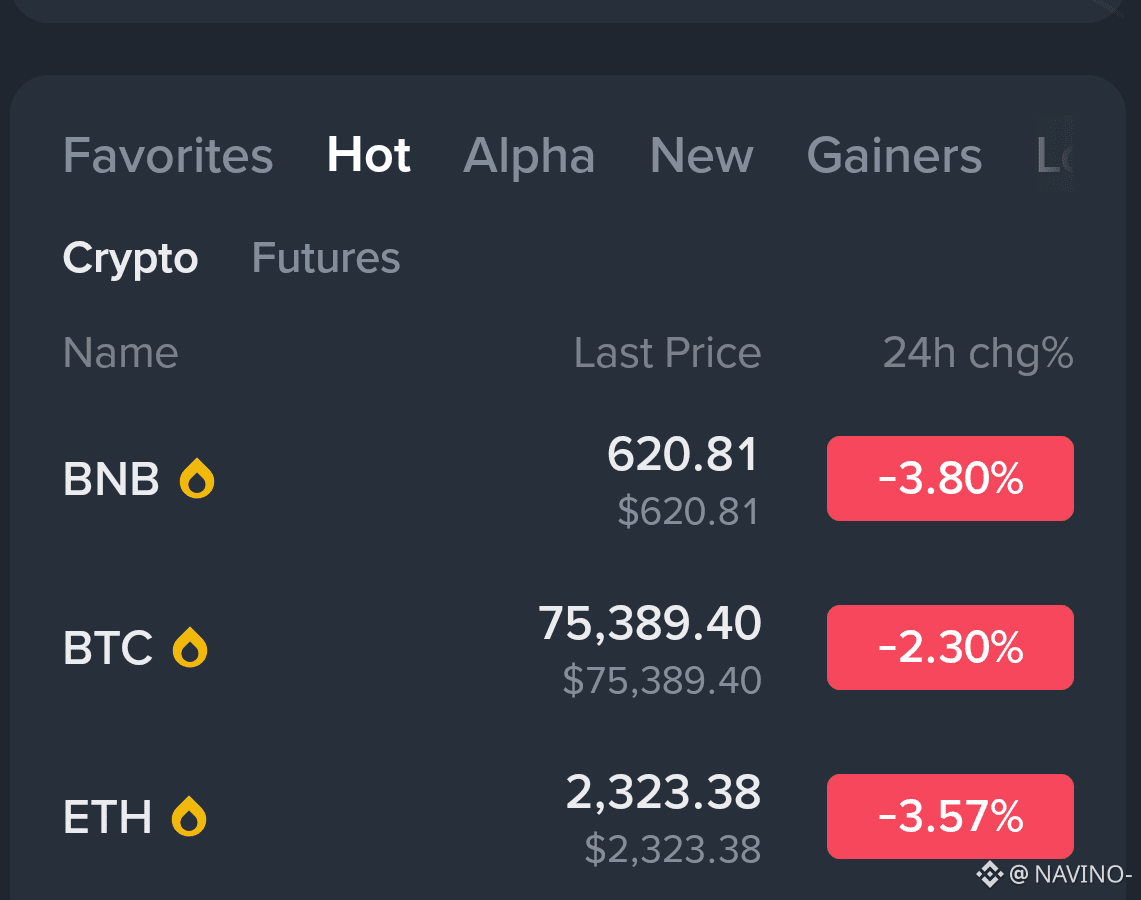Switch to the Futures sub-tab
Viewport: 1141px width, 900px height.
(326, 258)
